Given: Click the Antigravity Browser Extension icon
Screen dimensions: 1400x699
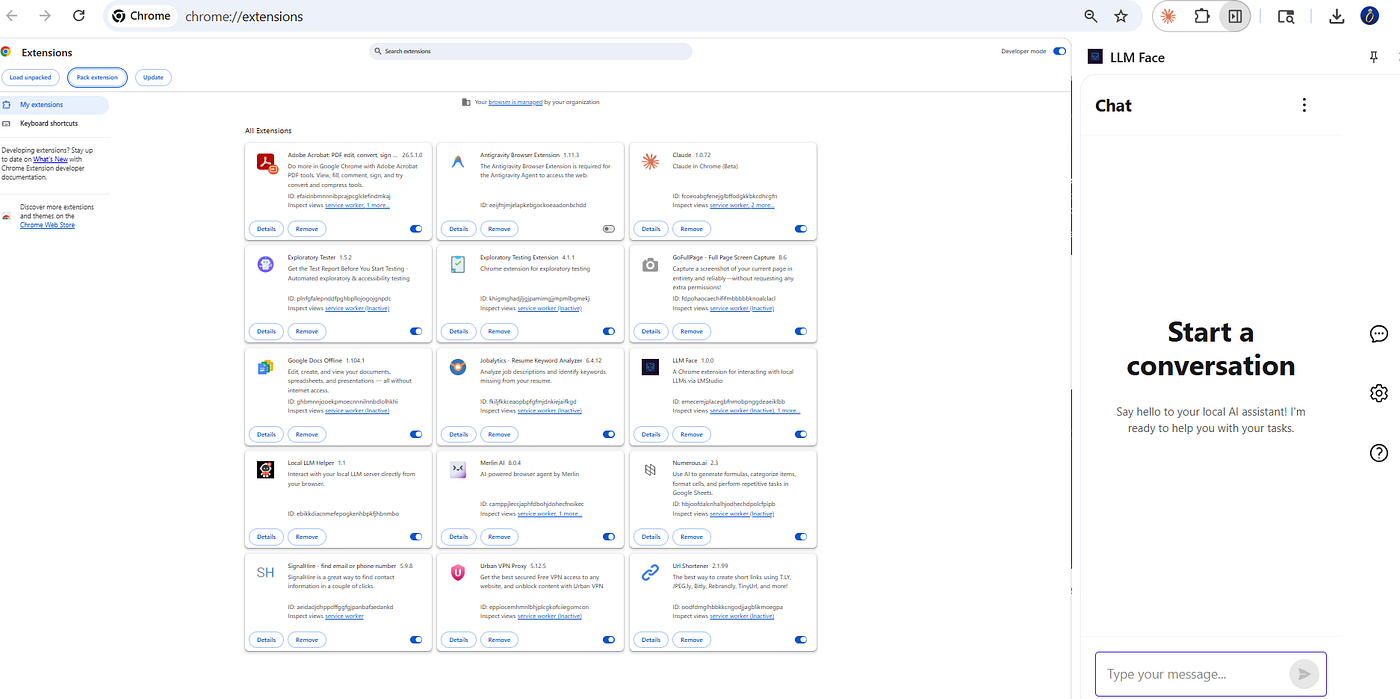Looking at the screenshot, I should 458,162.
